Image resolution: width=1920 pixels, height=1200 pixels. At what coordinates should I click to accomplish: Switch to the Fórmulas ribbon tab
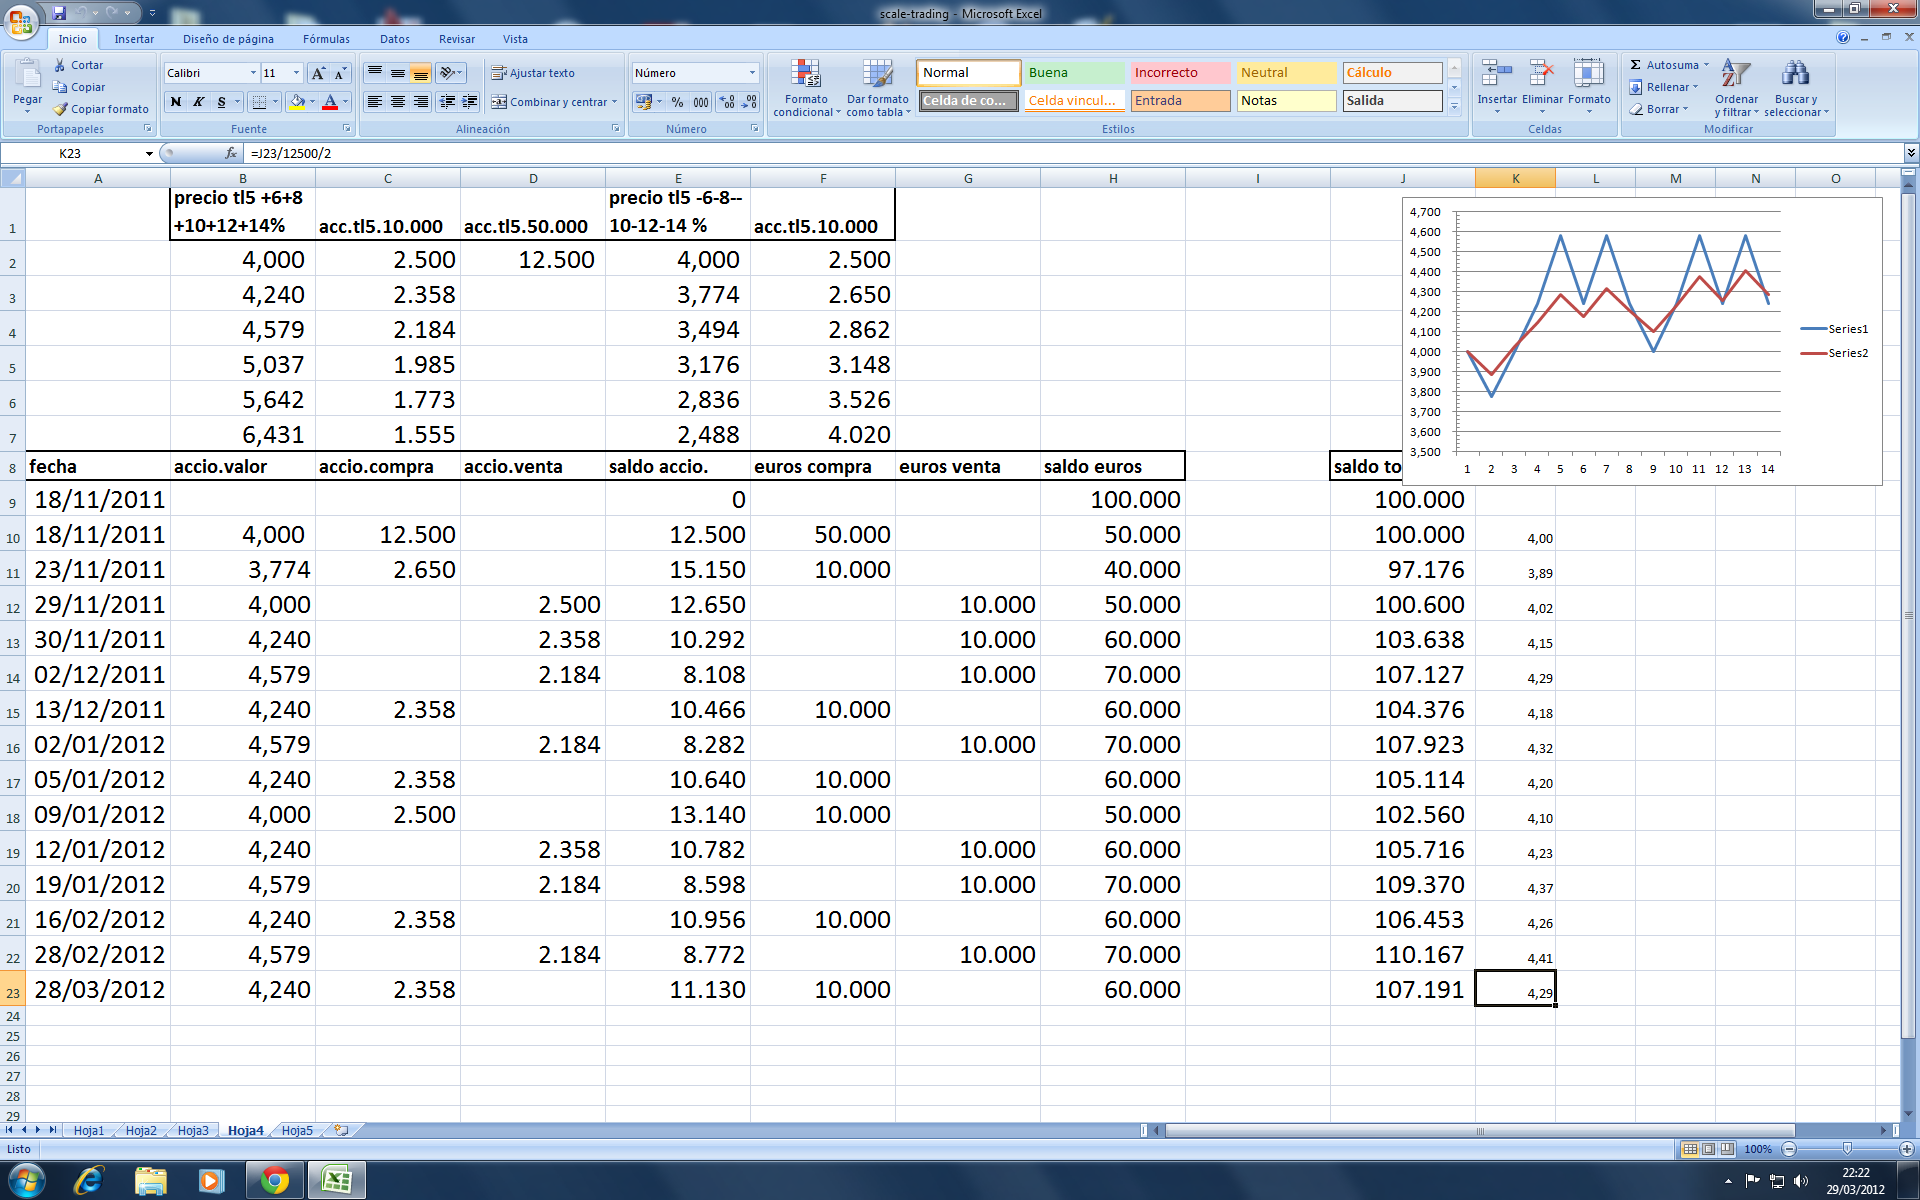[326, 39]
